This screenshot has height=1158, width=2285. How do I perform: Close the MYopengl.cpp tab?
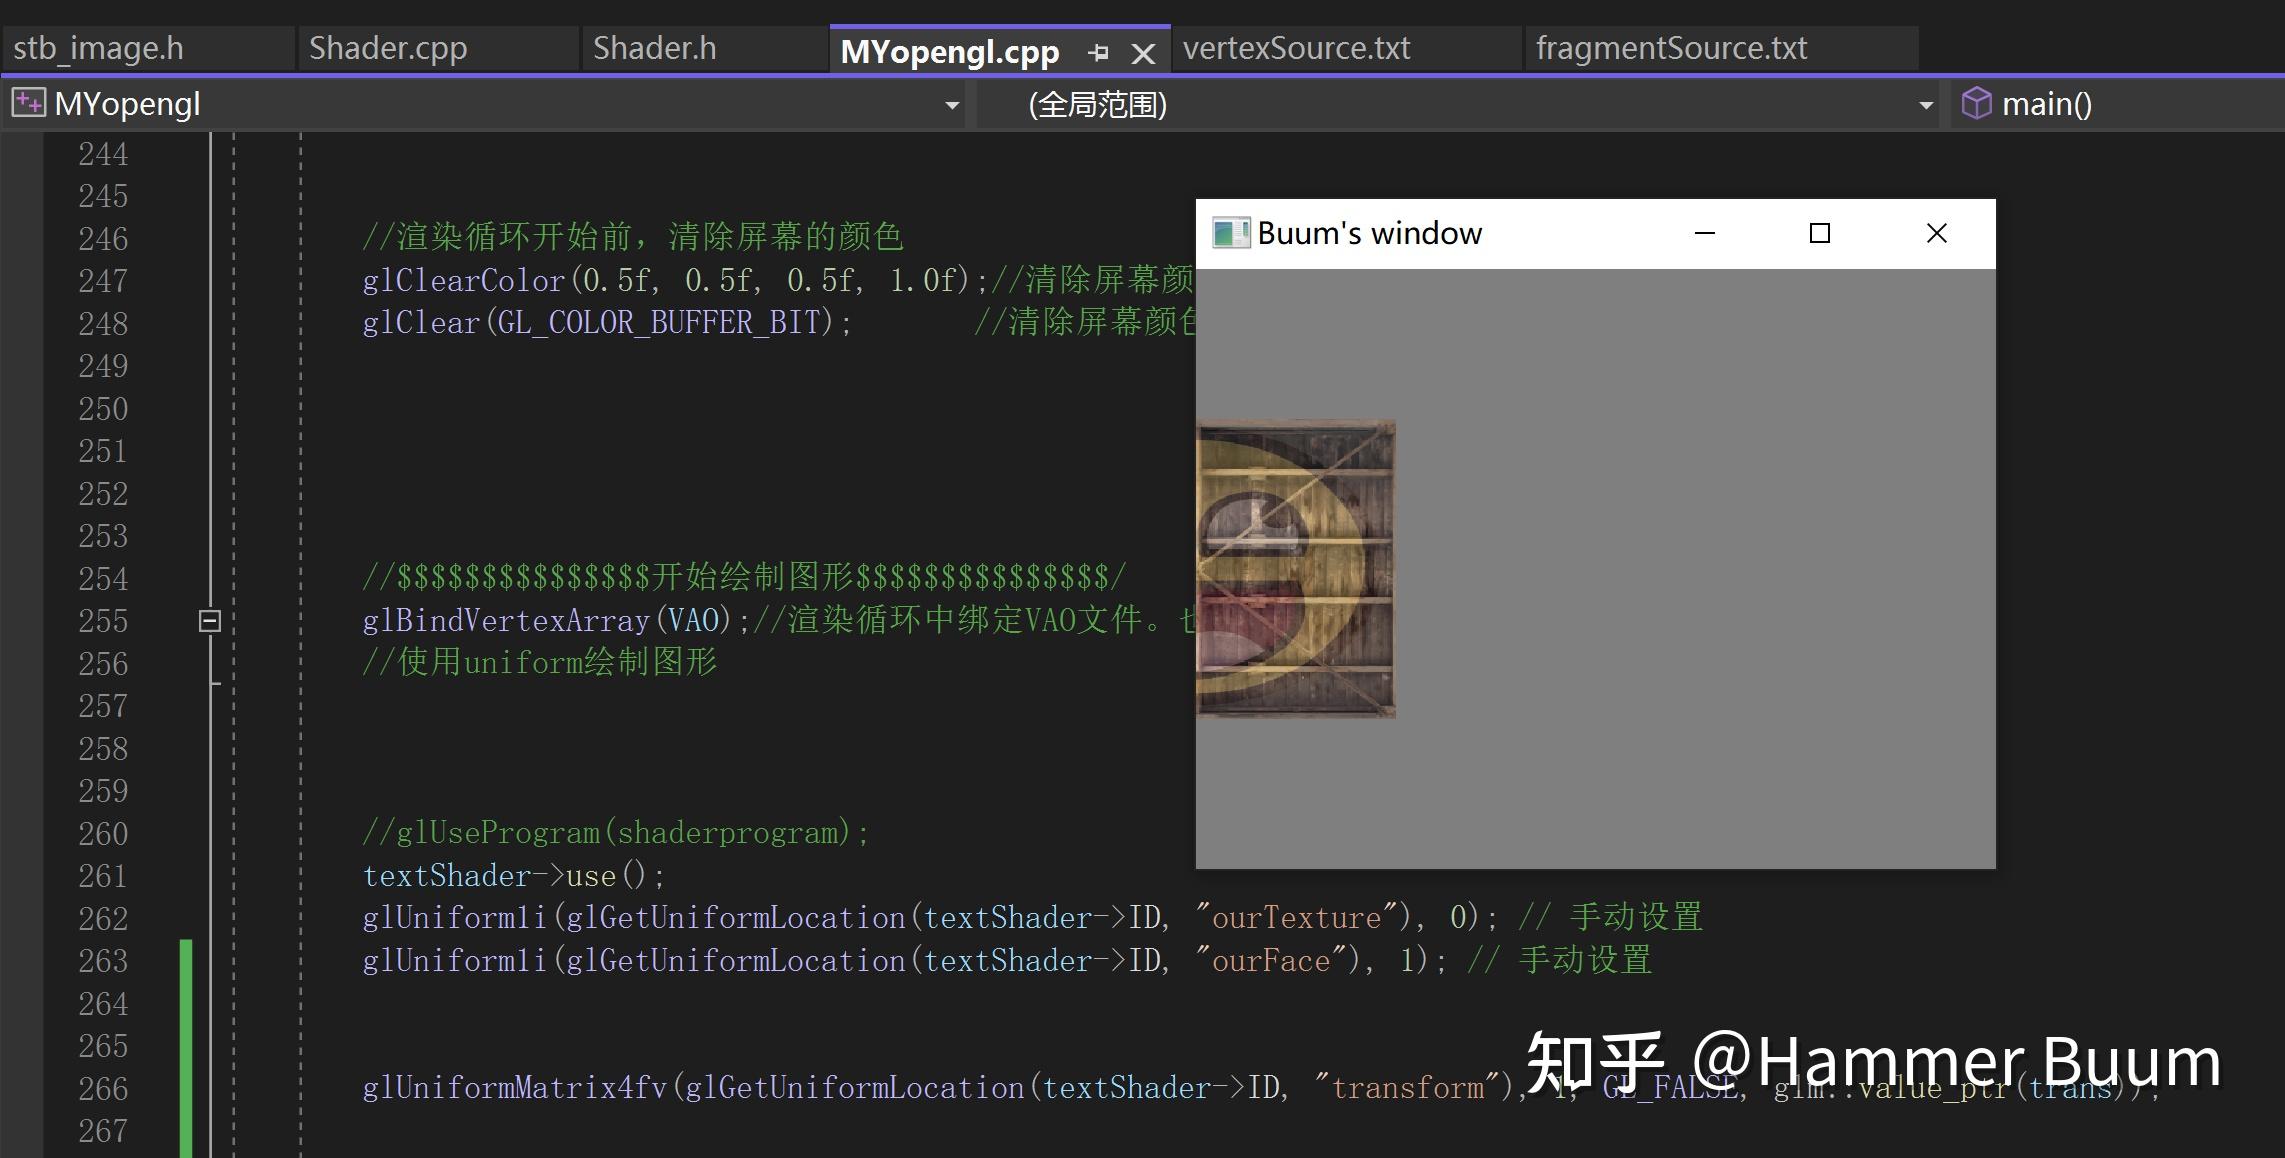pos(1143,51)
